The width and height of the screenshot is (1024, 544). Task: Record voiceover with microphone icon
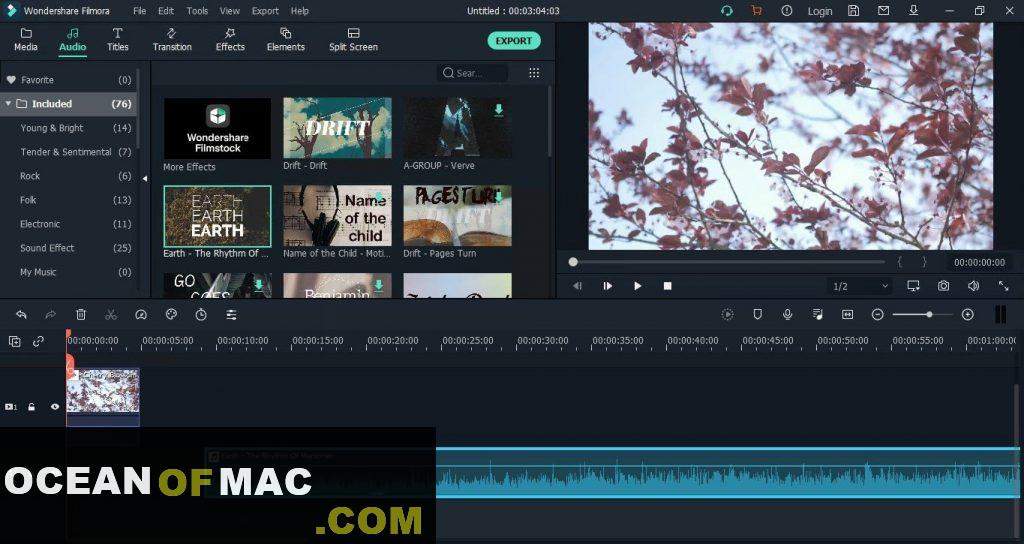coord(788,315)
